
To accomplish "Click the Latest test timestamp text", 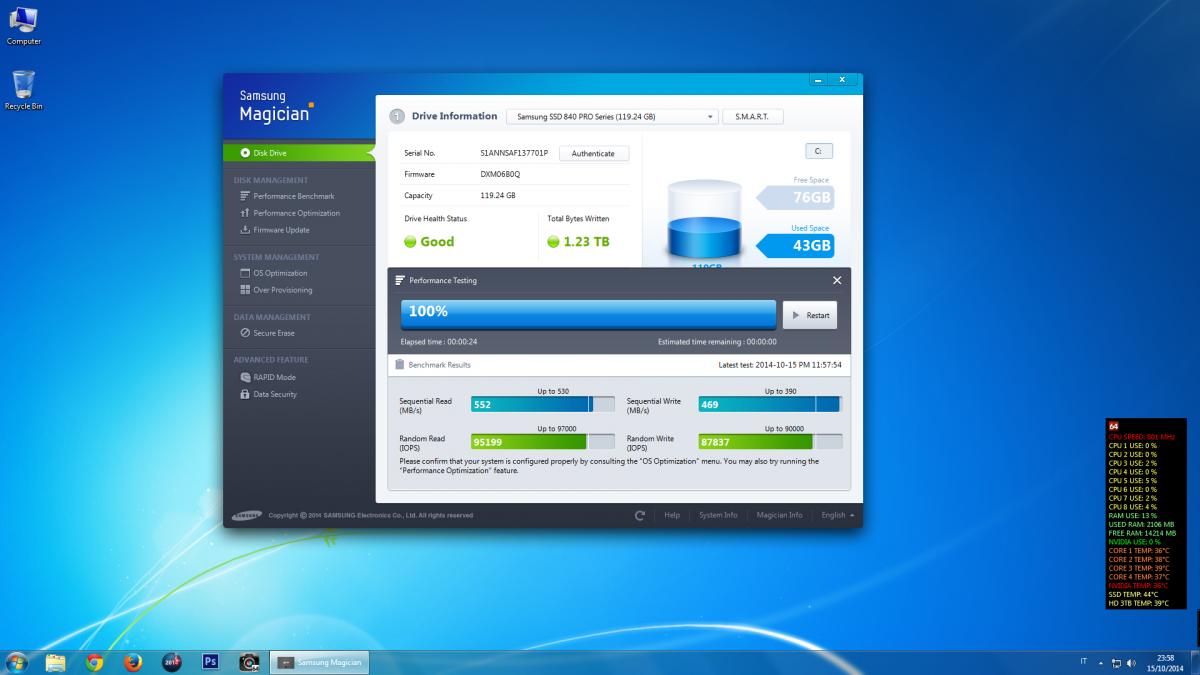I will click(x=780, y=365).
